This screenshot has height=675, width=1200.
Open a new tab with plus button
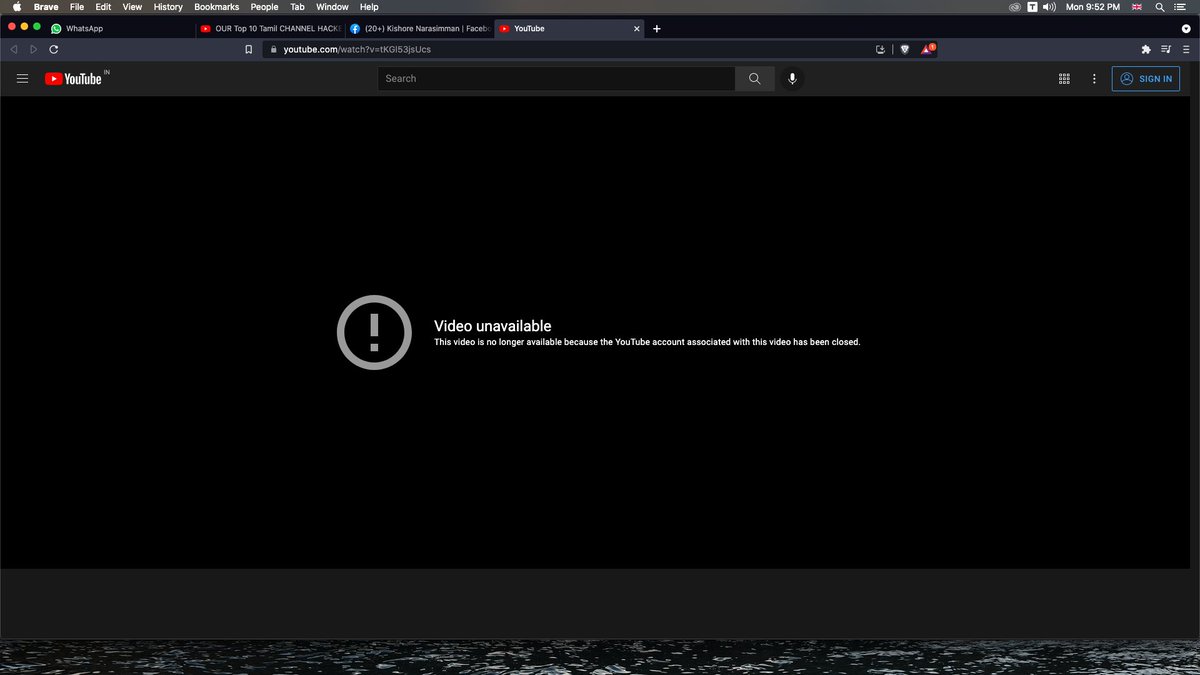(657, 29)
